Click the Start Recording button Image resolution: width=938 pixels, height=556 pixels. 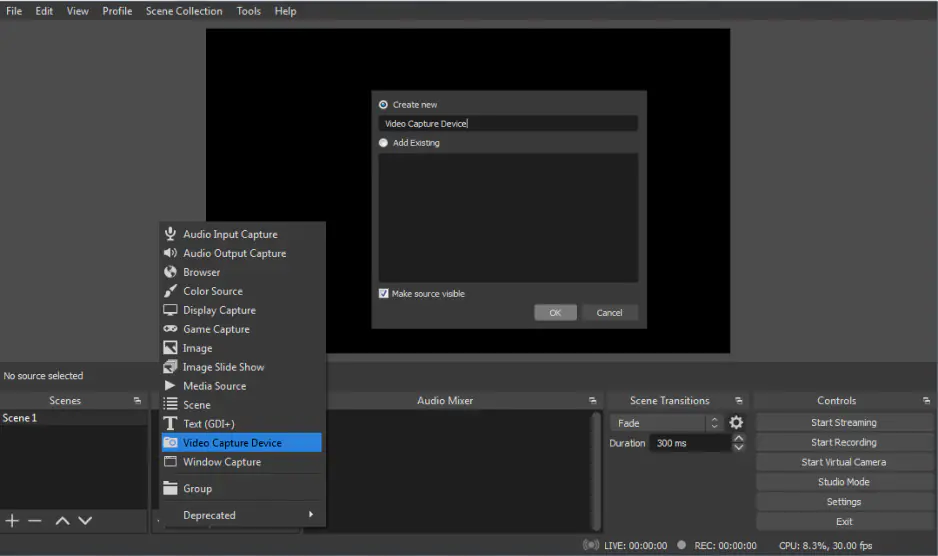pos(843,442)
